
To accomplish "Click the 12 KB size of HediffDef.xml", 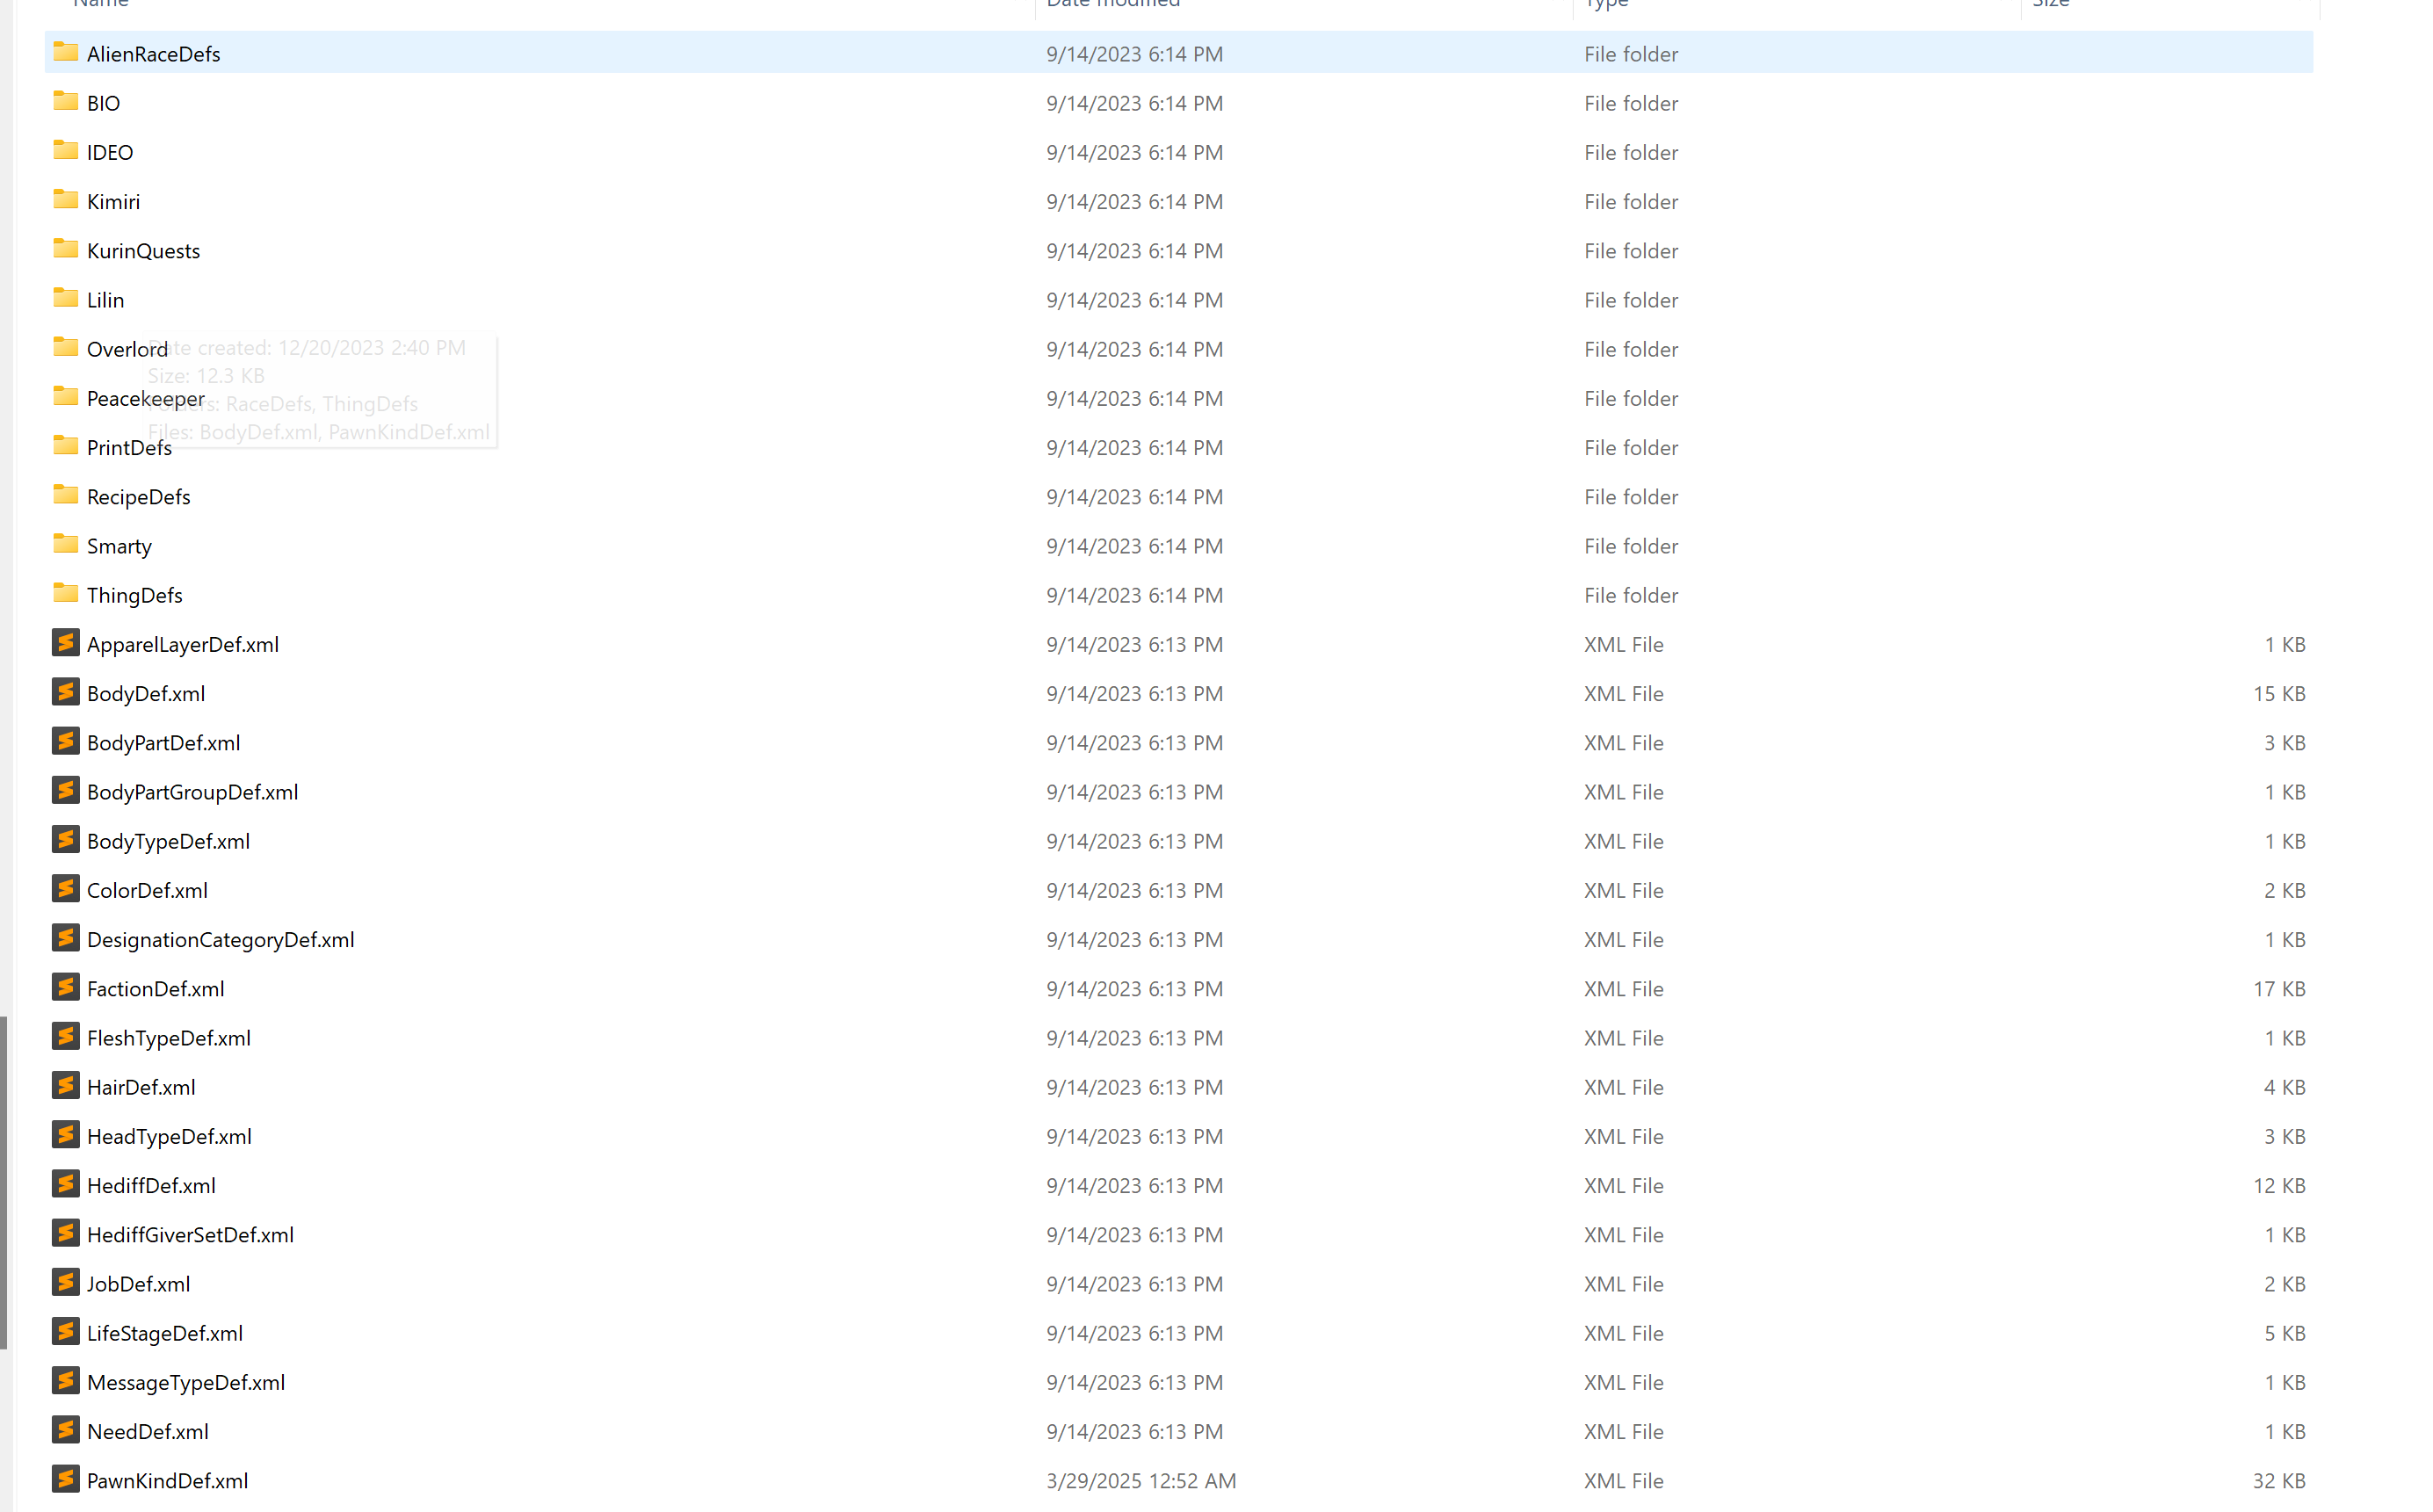I will coord(2279,1186).
